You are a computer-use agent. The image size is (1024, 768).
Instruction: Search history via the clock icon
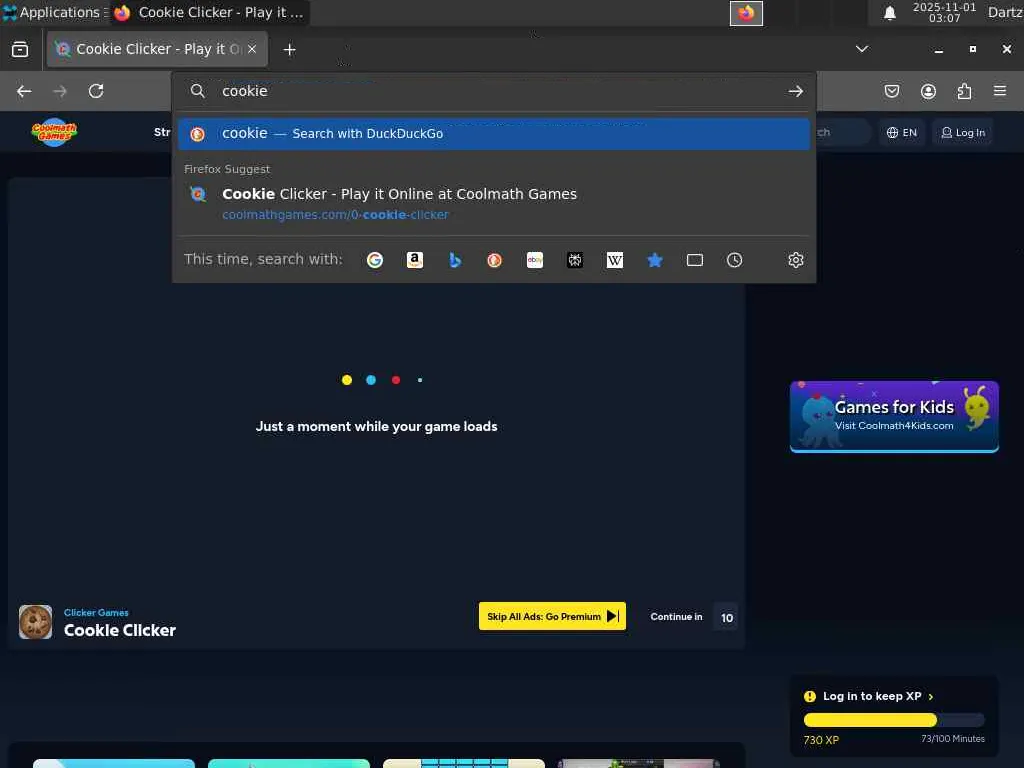735,260
